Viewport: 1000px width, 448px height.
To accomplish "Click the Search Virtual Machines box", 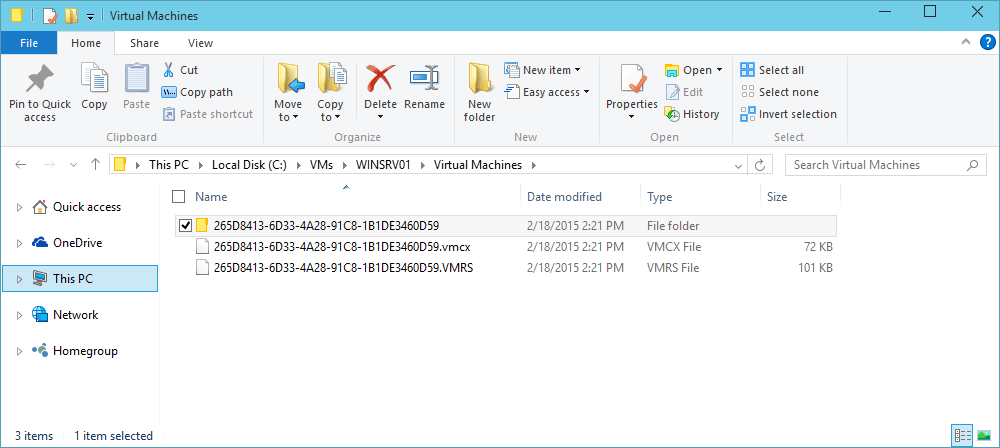I will point(885,165).
